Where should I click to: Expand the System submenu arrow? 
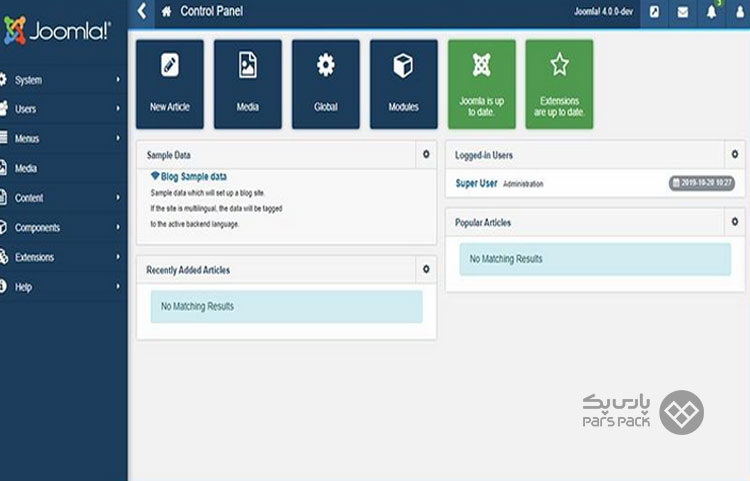coord(118,79)
